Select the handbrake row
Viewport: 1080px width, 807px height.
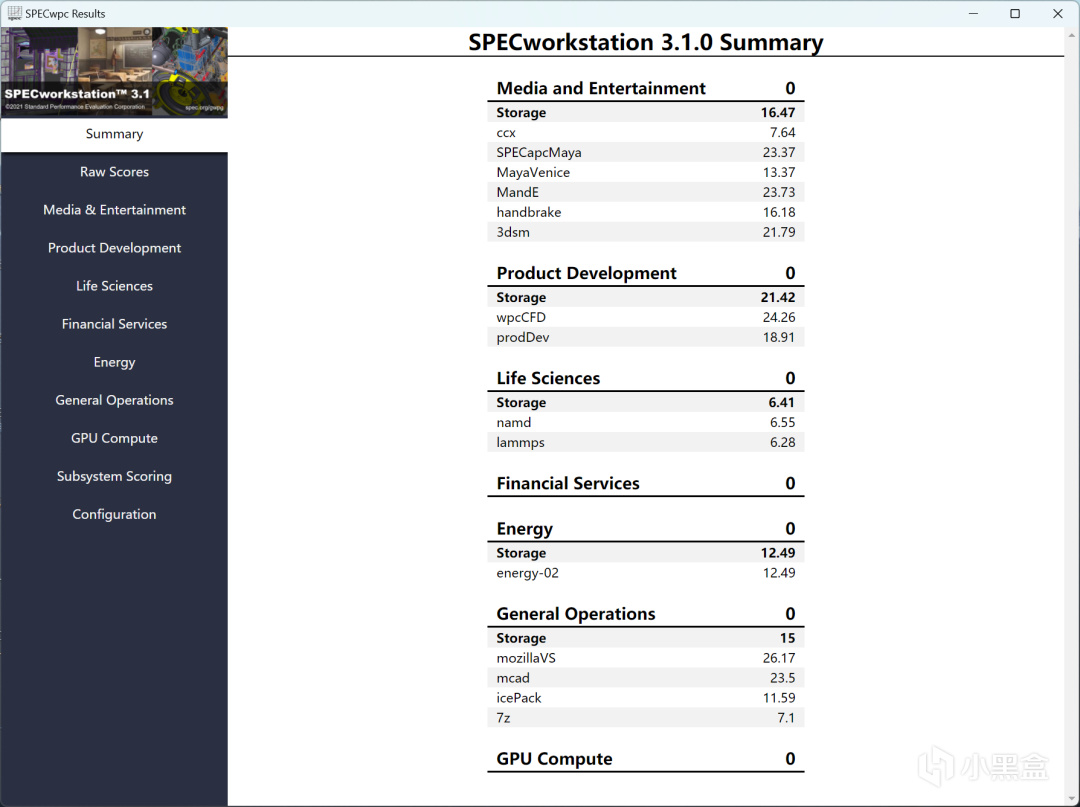point(645,212)
